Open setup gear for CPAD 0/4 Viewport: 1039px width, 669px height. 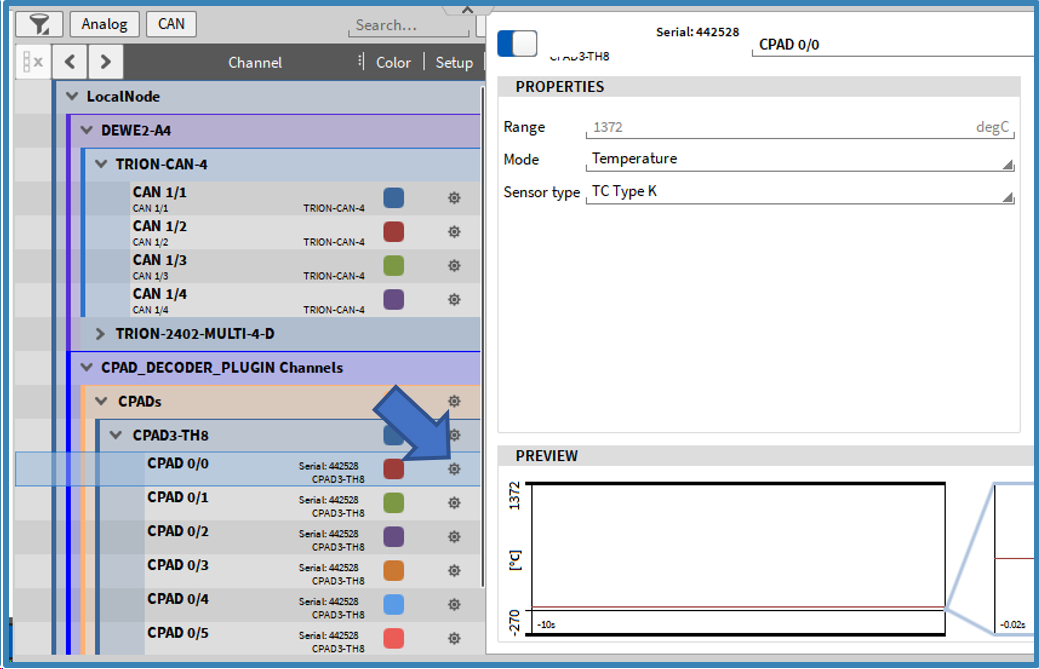[454, 604]
